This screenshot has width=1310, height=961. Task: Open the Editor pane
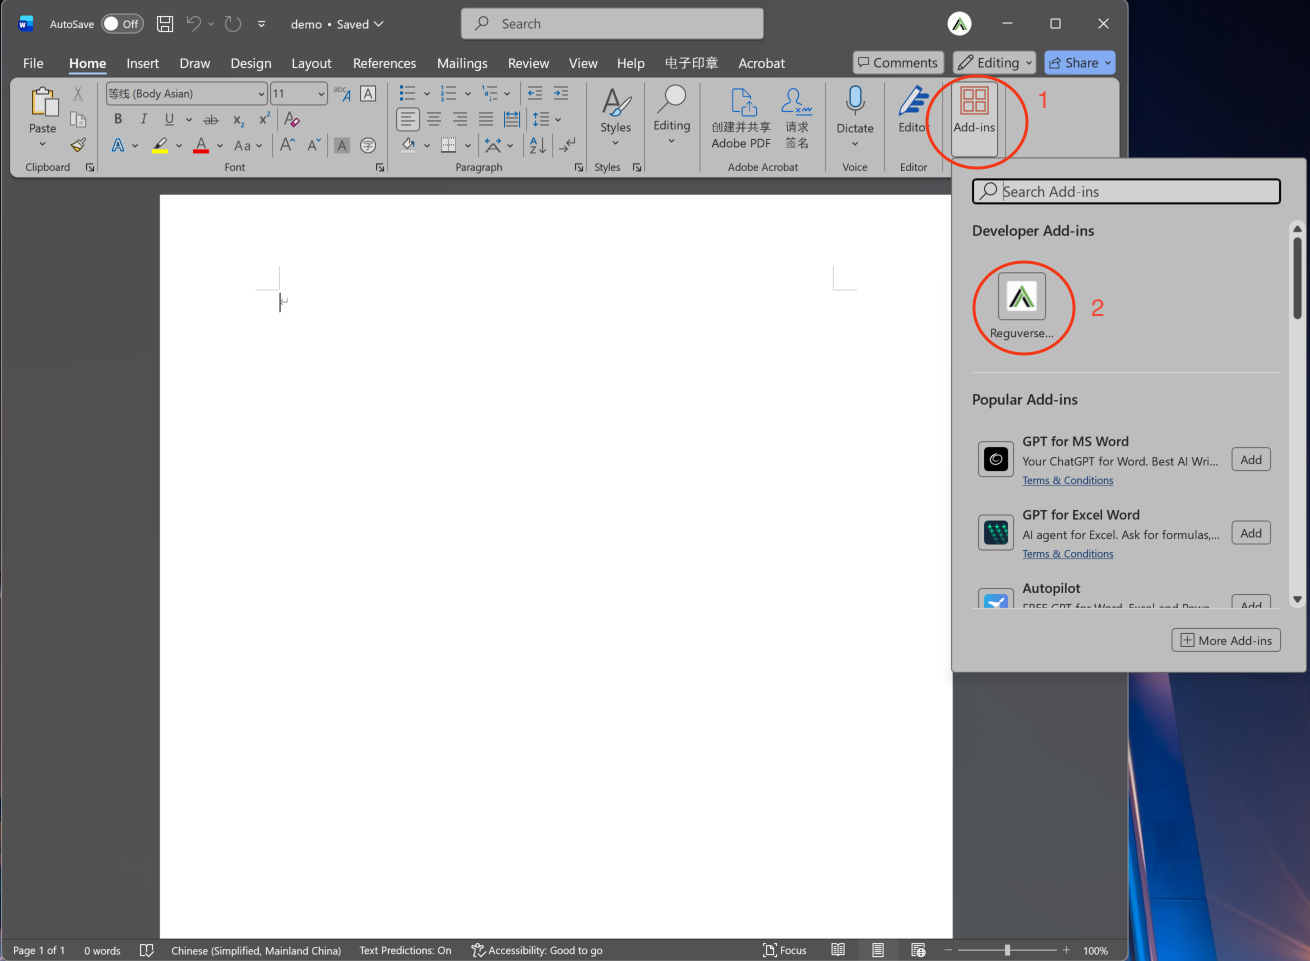pyautogui.click(x=913, y=111)
